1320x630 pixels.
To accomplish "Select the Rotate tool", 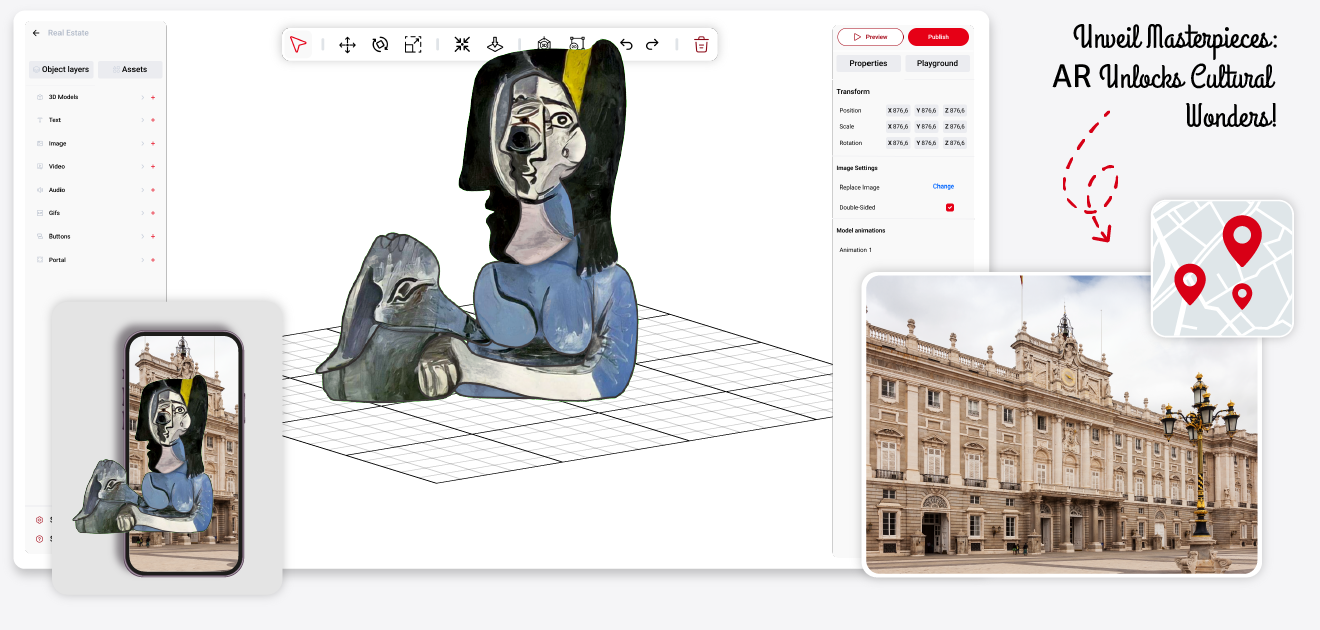I will (380, 44).
